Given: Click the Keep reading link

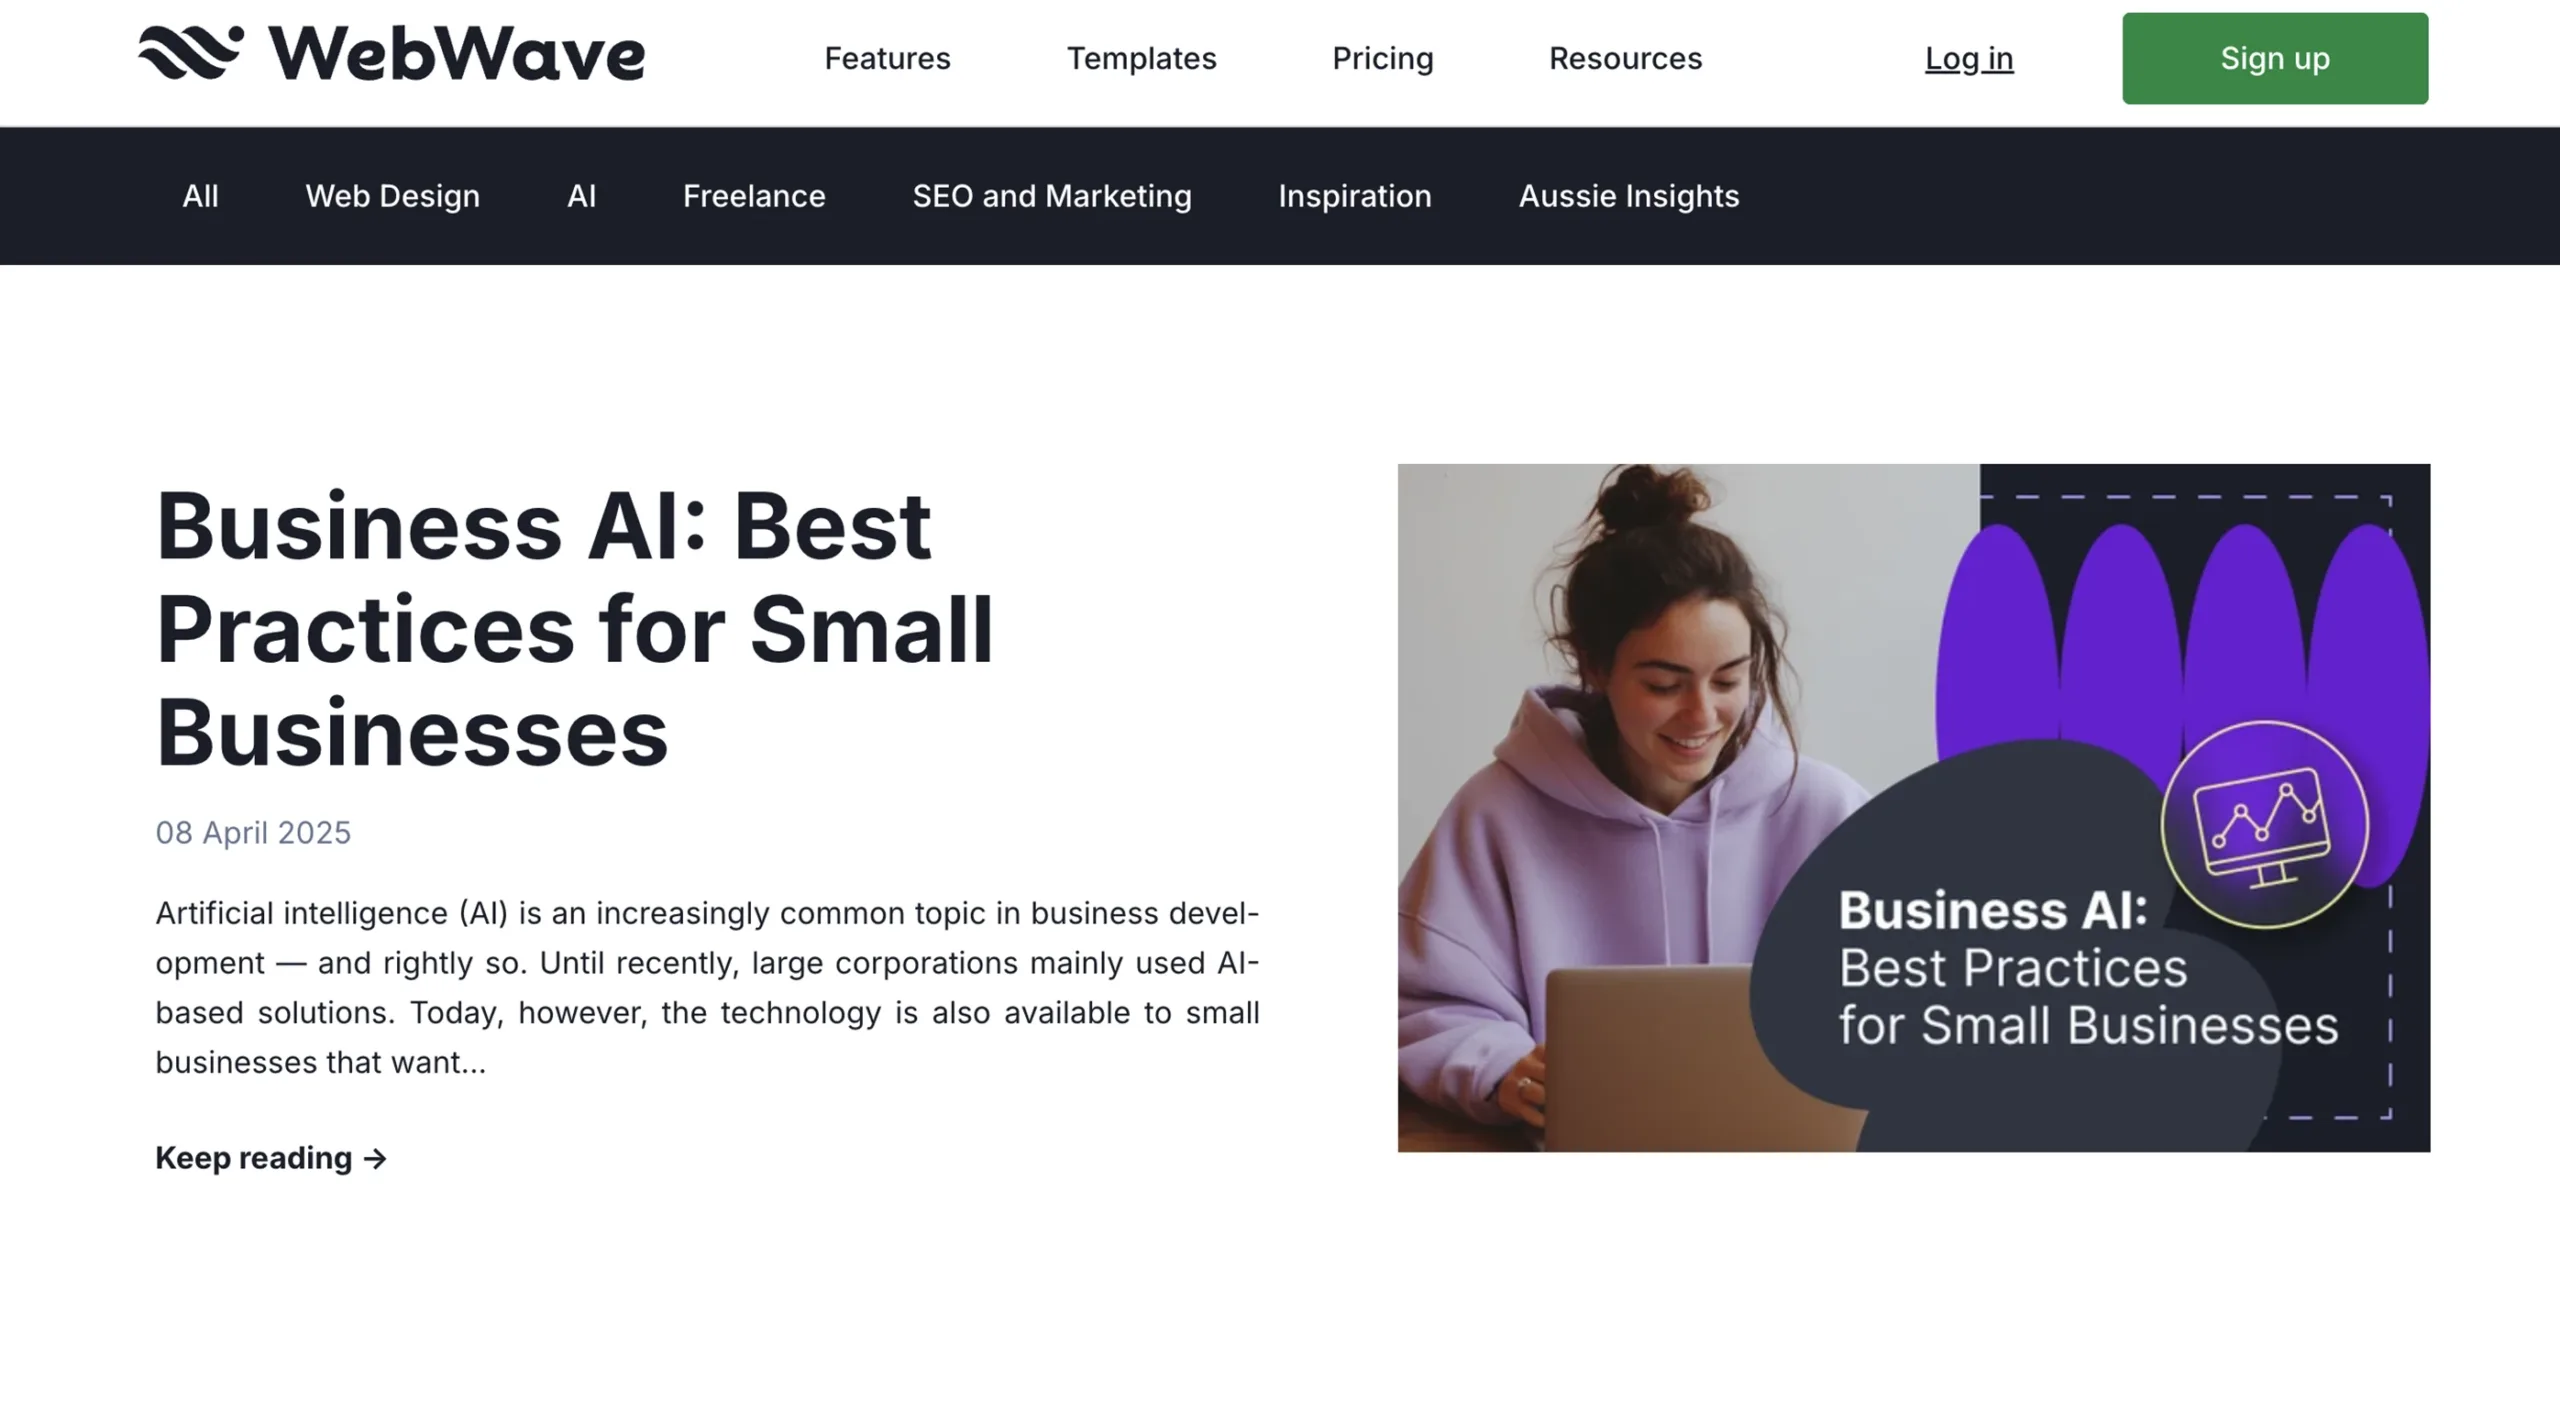Looking at the screenshot, I should [270, 1158].
